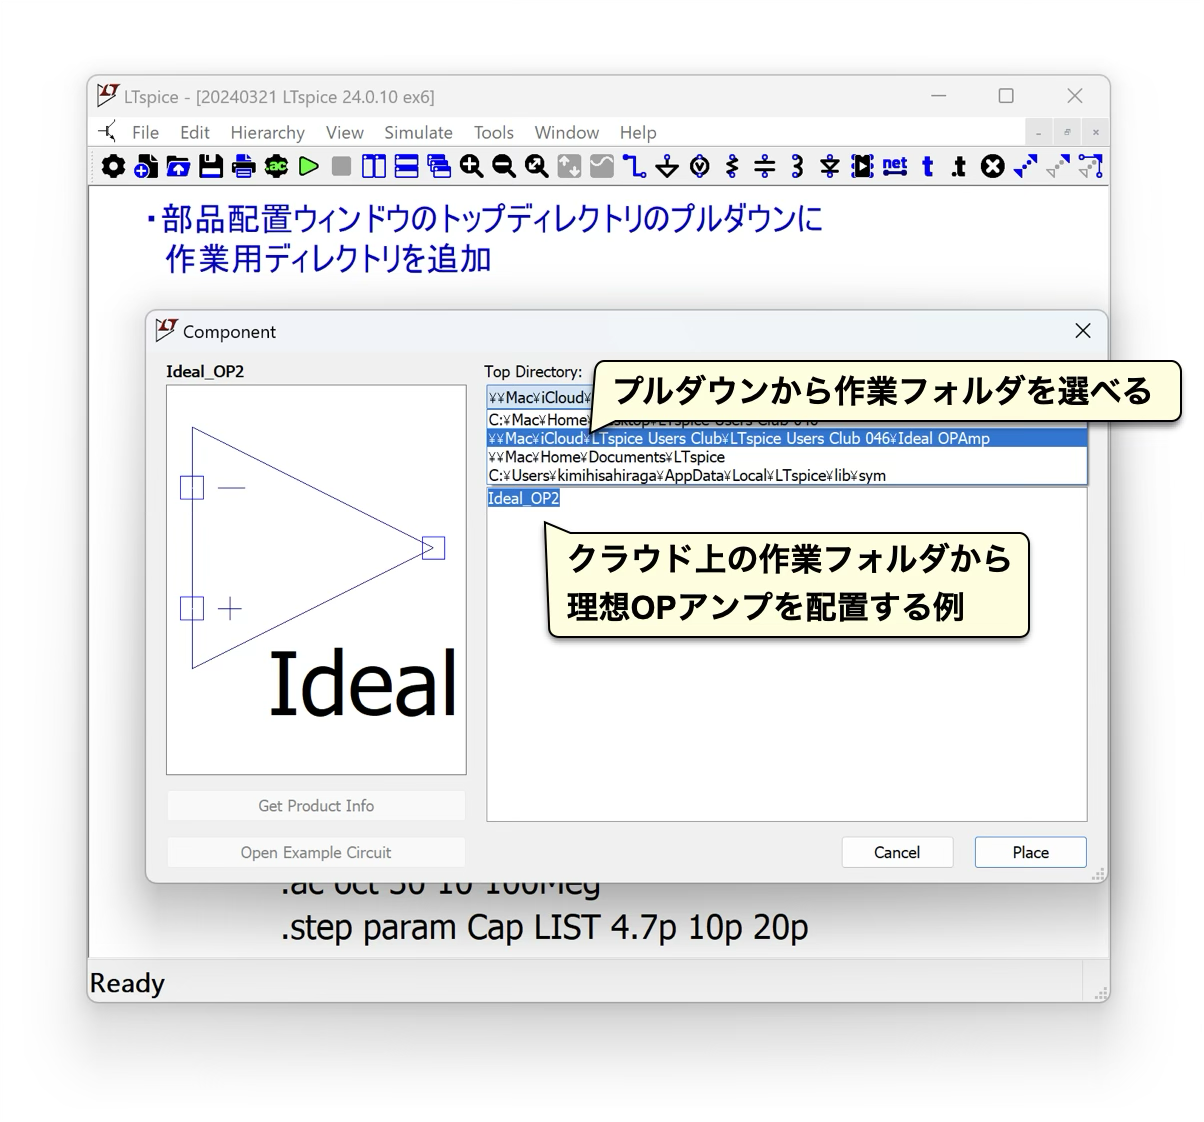Screen dimensions: 1204x1122
Task: Create a new schematic via toolbar icon
Action: [146, 167]
